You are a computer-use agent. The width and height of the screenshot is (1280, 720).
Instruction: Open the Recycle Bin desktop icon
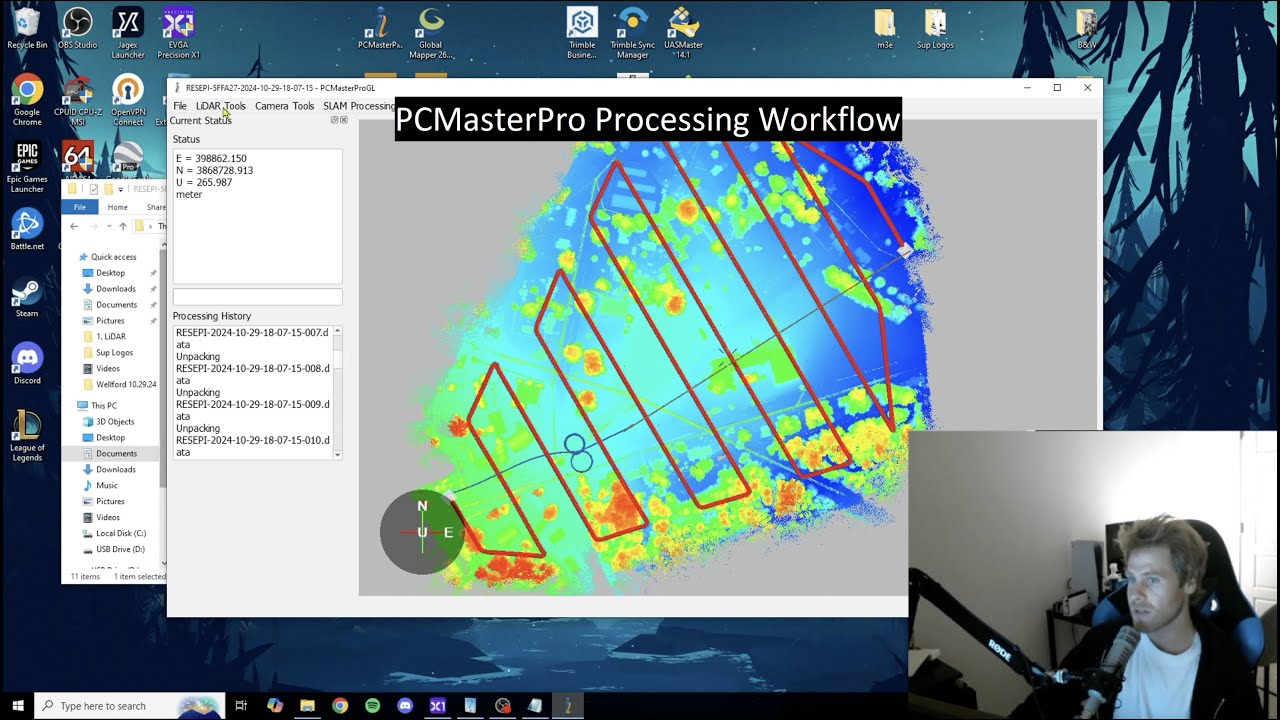[x=27, y=29]
